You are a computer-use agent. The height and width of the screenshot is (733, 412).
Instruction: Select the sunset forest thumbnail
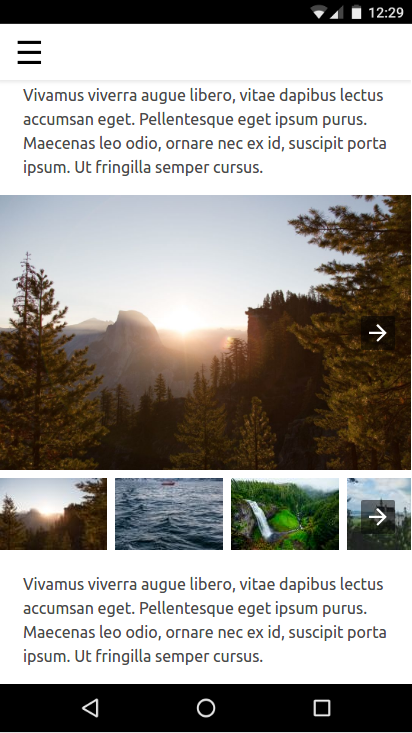tap(53, 514)
